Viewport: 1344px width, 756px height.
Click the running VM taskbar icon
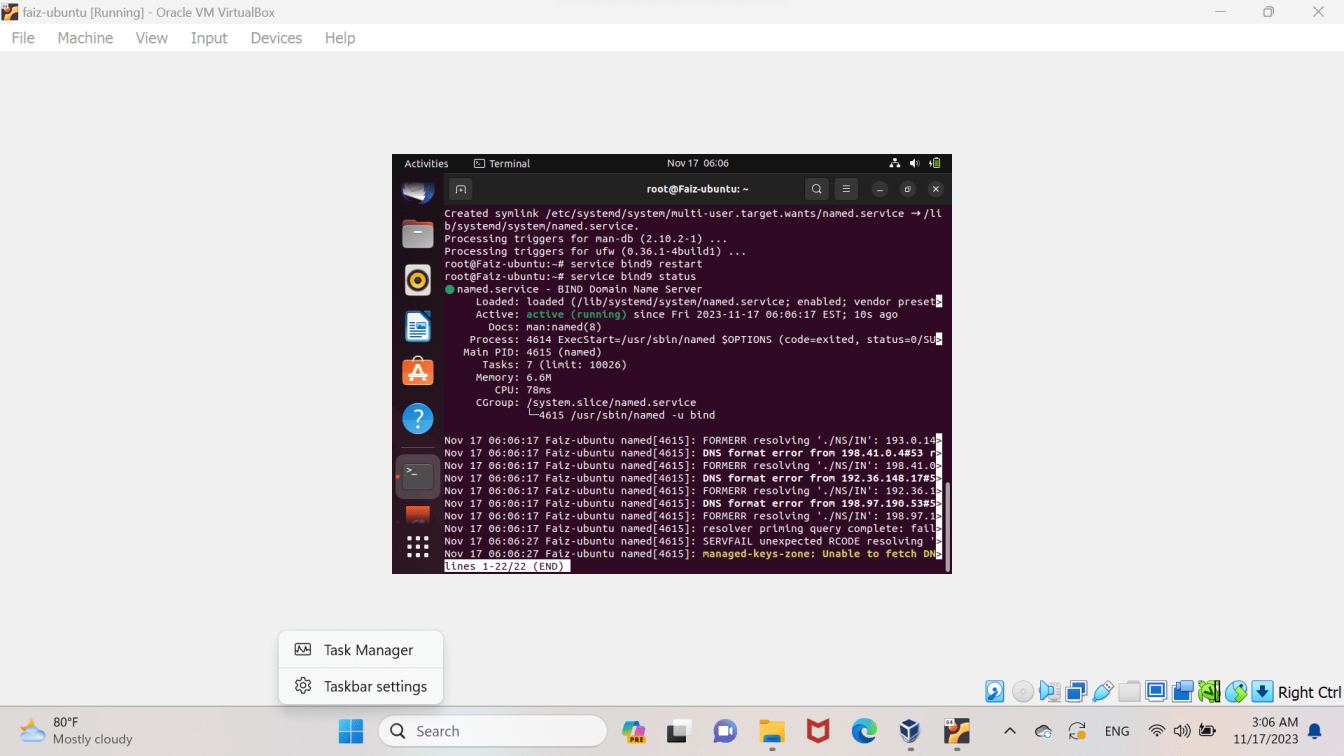coord(957,731)
